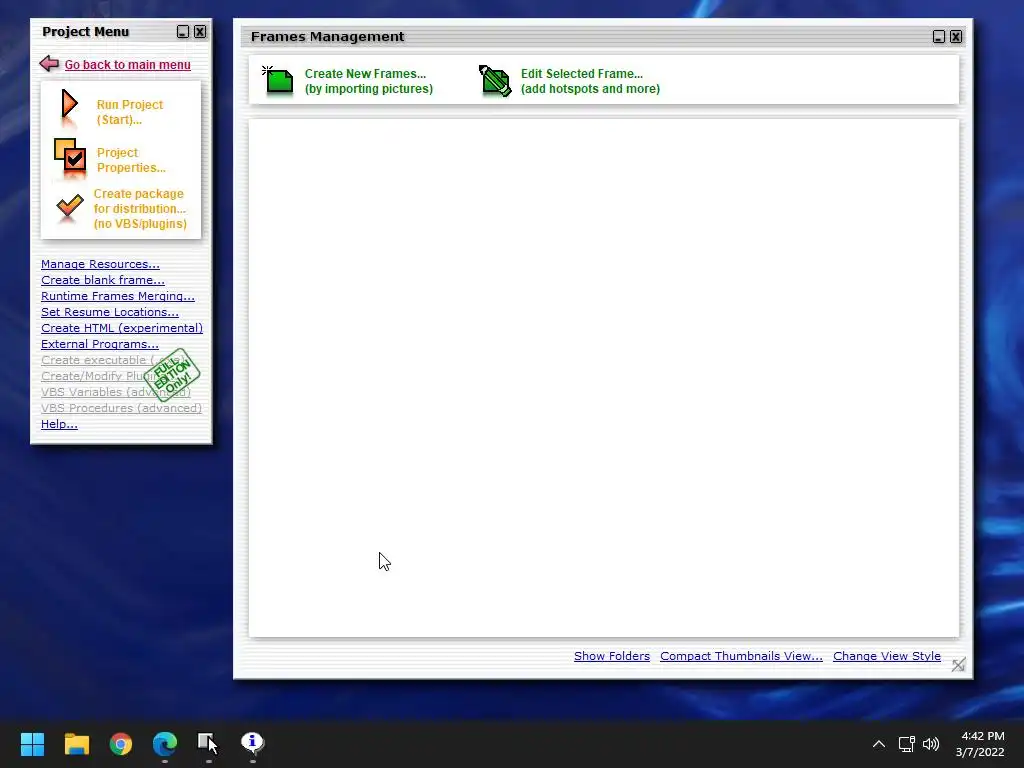Click Set Resume Locations... link

[x=110, y=312]
